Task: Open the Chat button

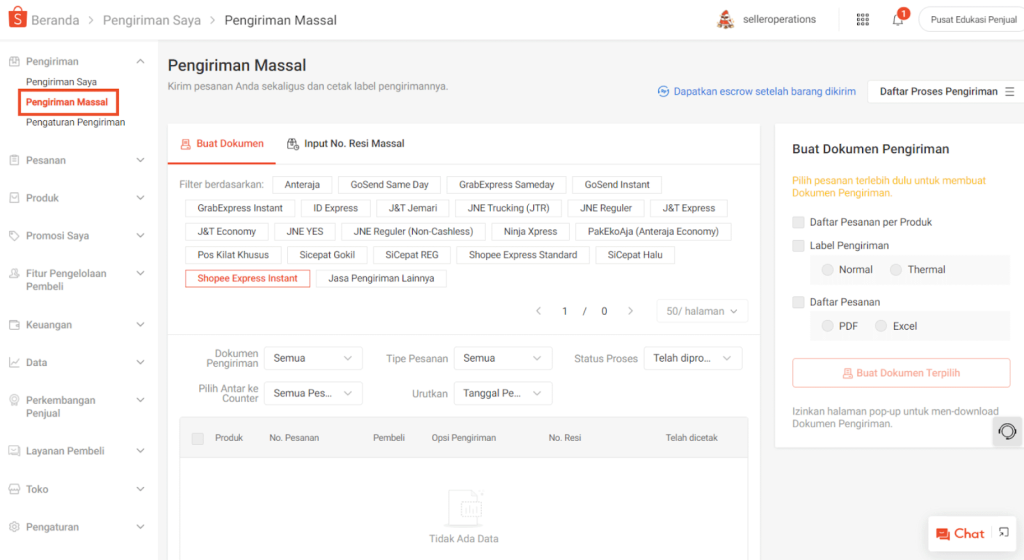Action: click(960, 534)
